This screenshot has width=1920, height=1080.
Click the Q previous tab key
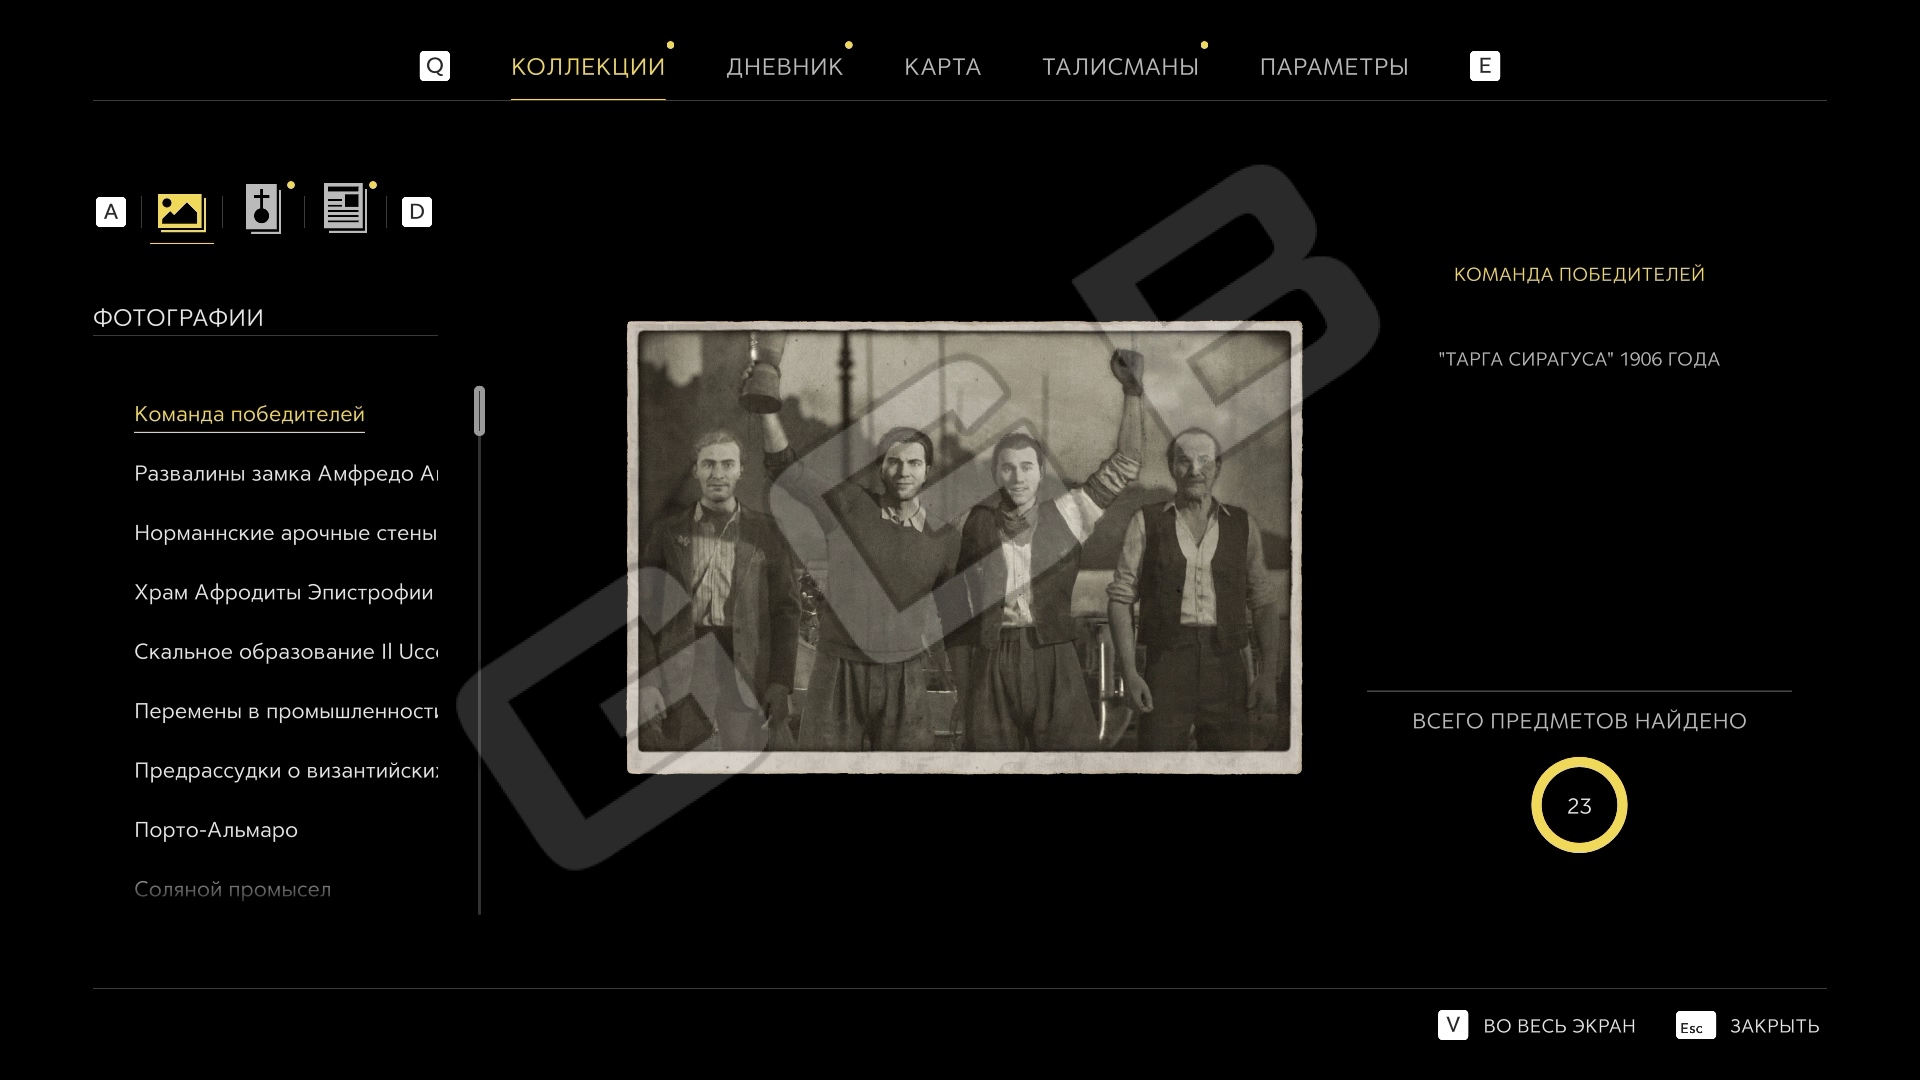(435, 66)
